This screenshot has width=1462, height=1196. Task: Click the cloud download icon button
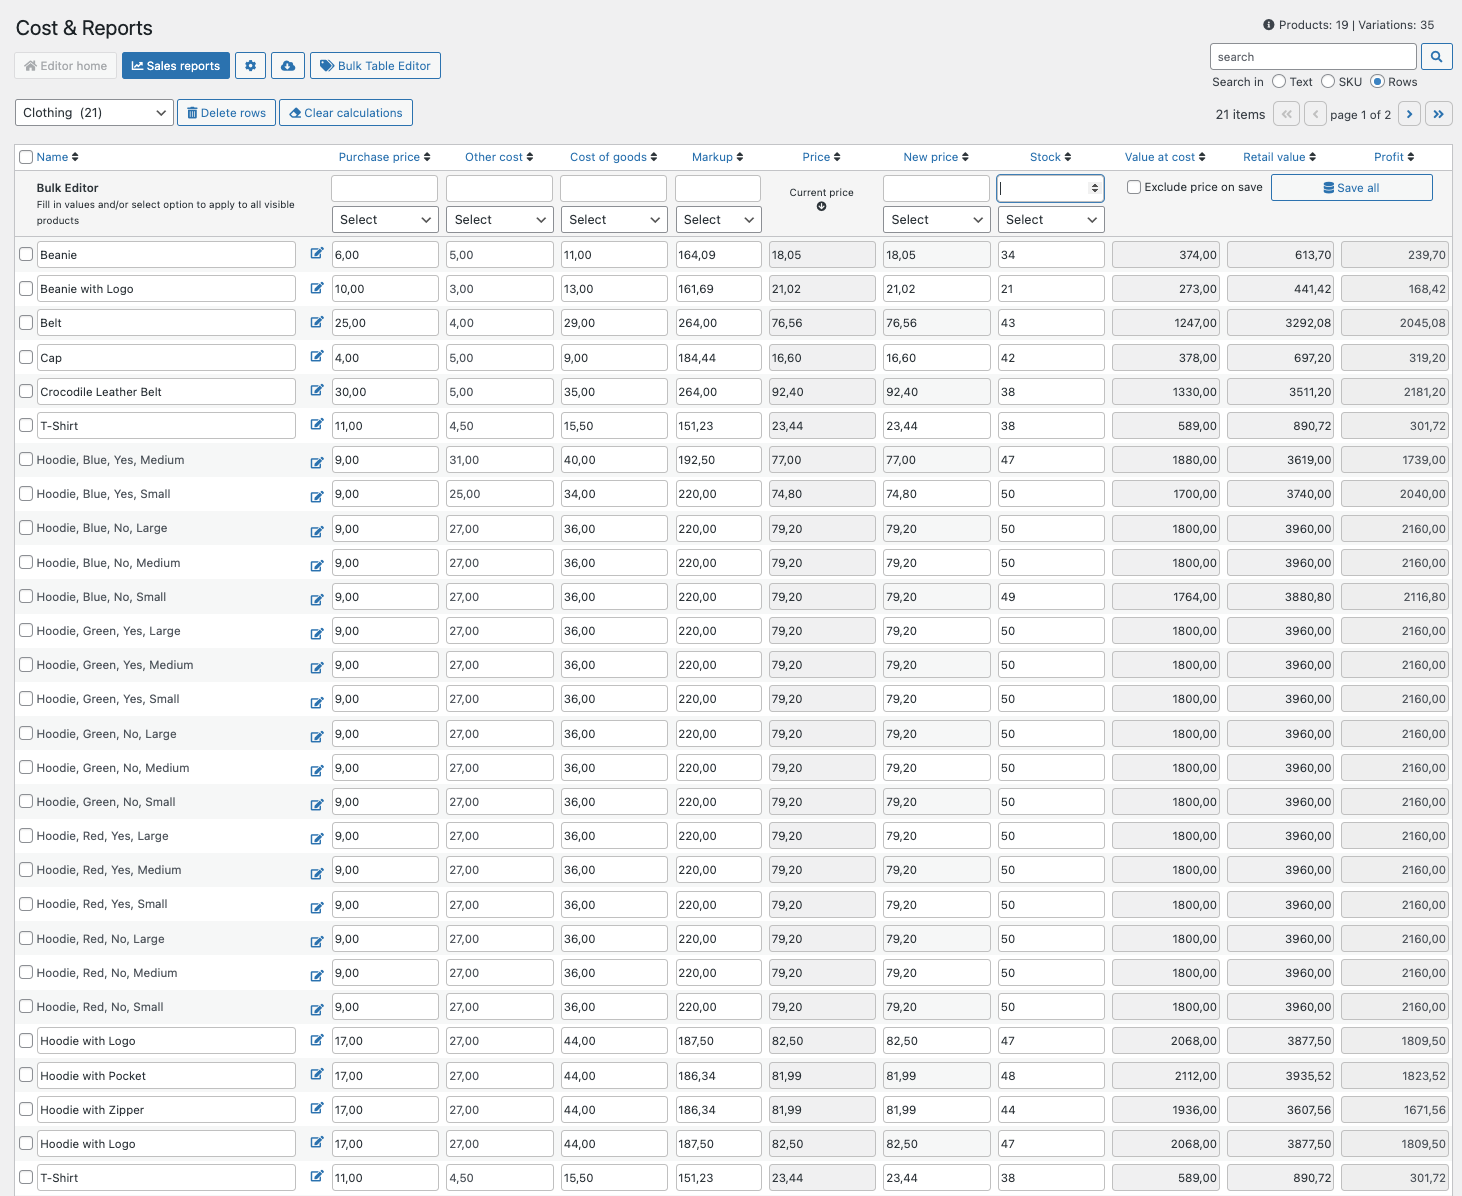click(x=288, y=66)
